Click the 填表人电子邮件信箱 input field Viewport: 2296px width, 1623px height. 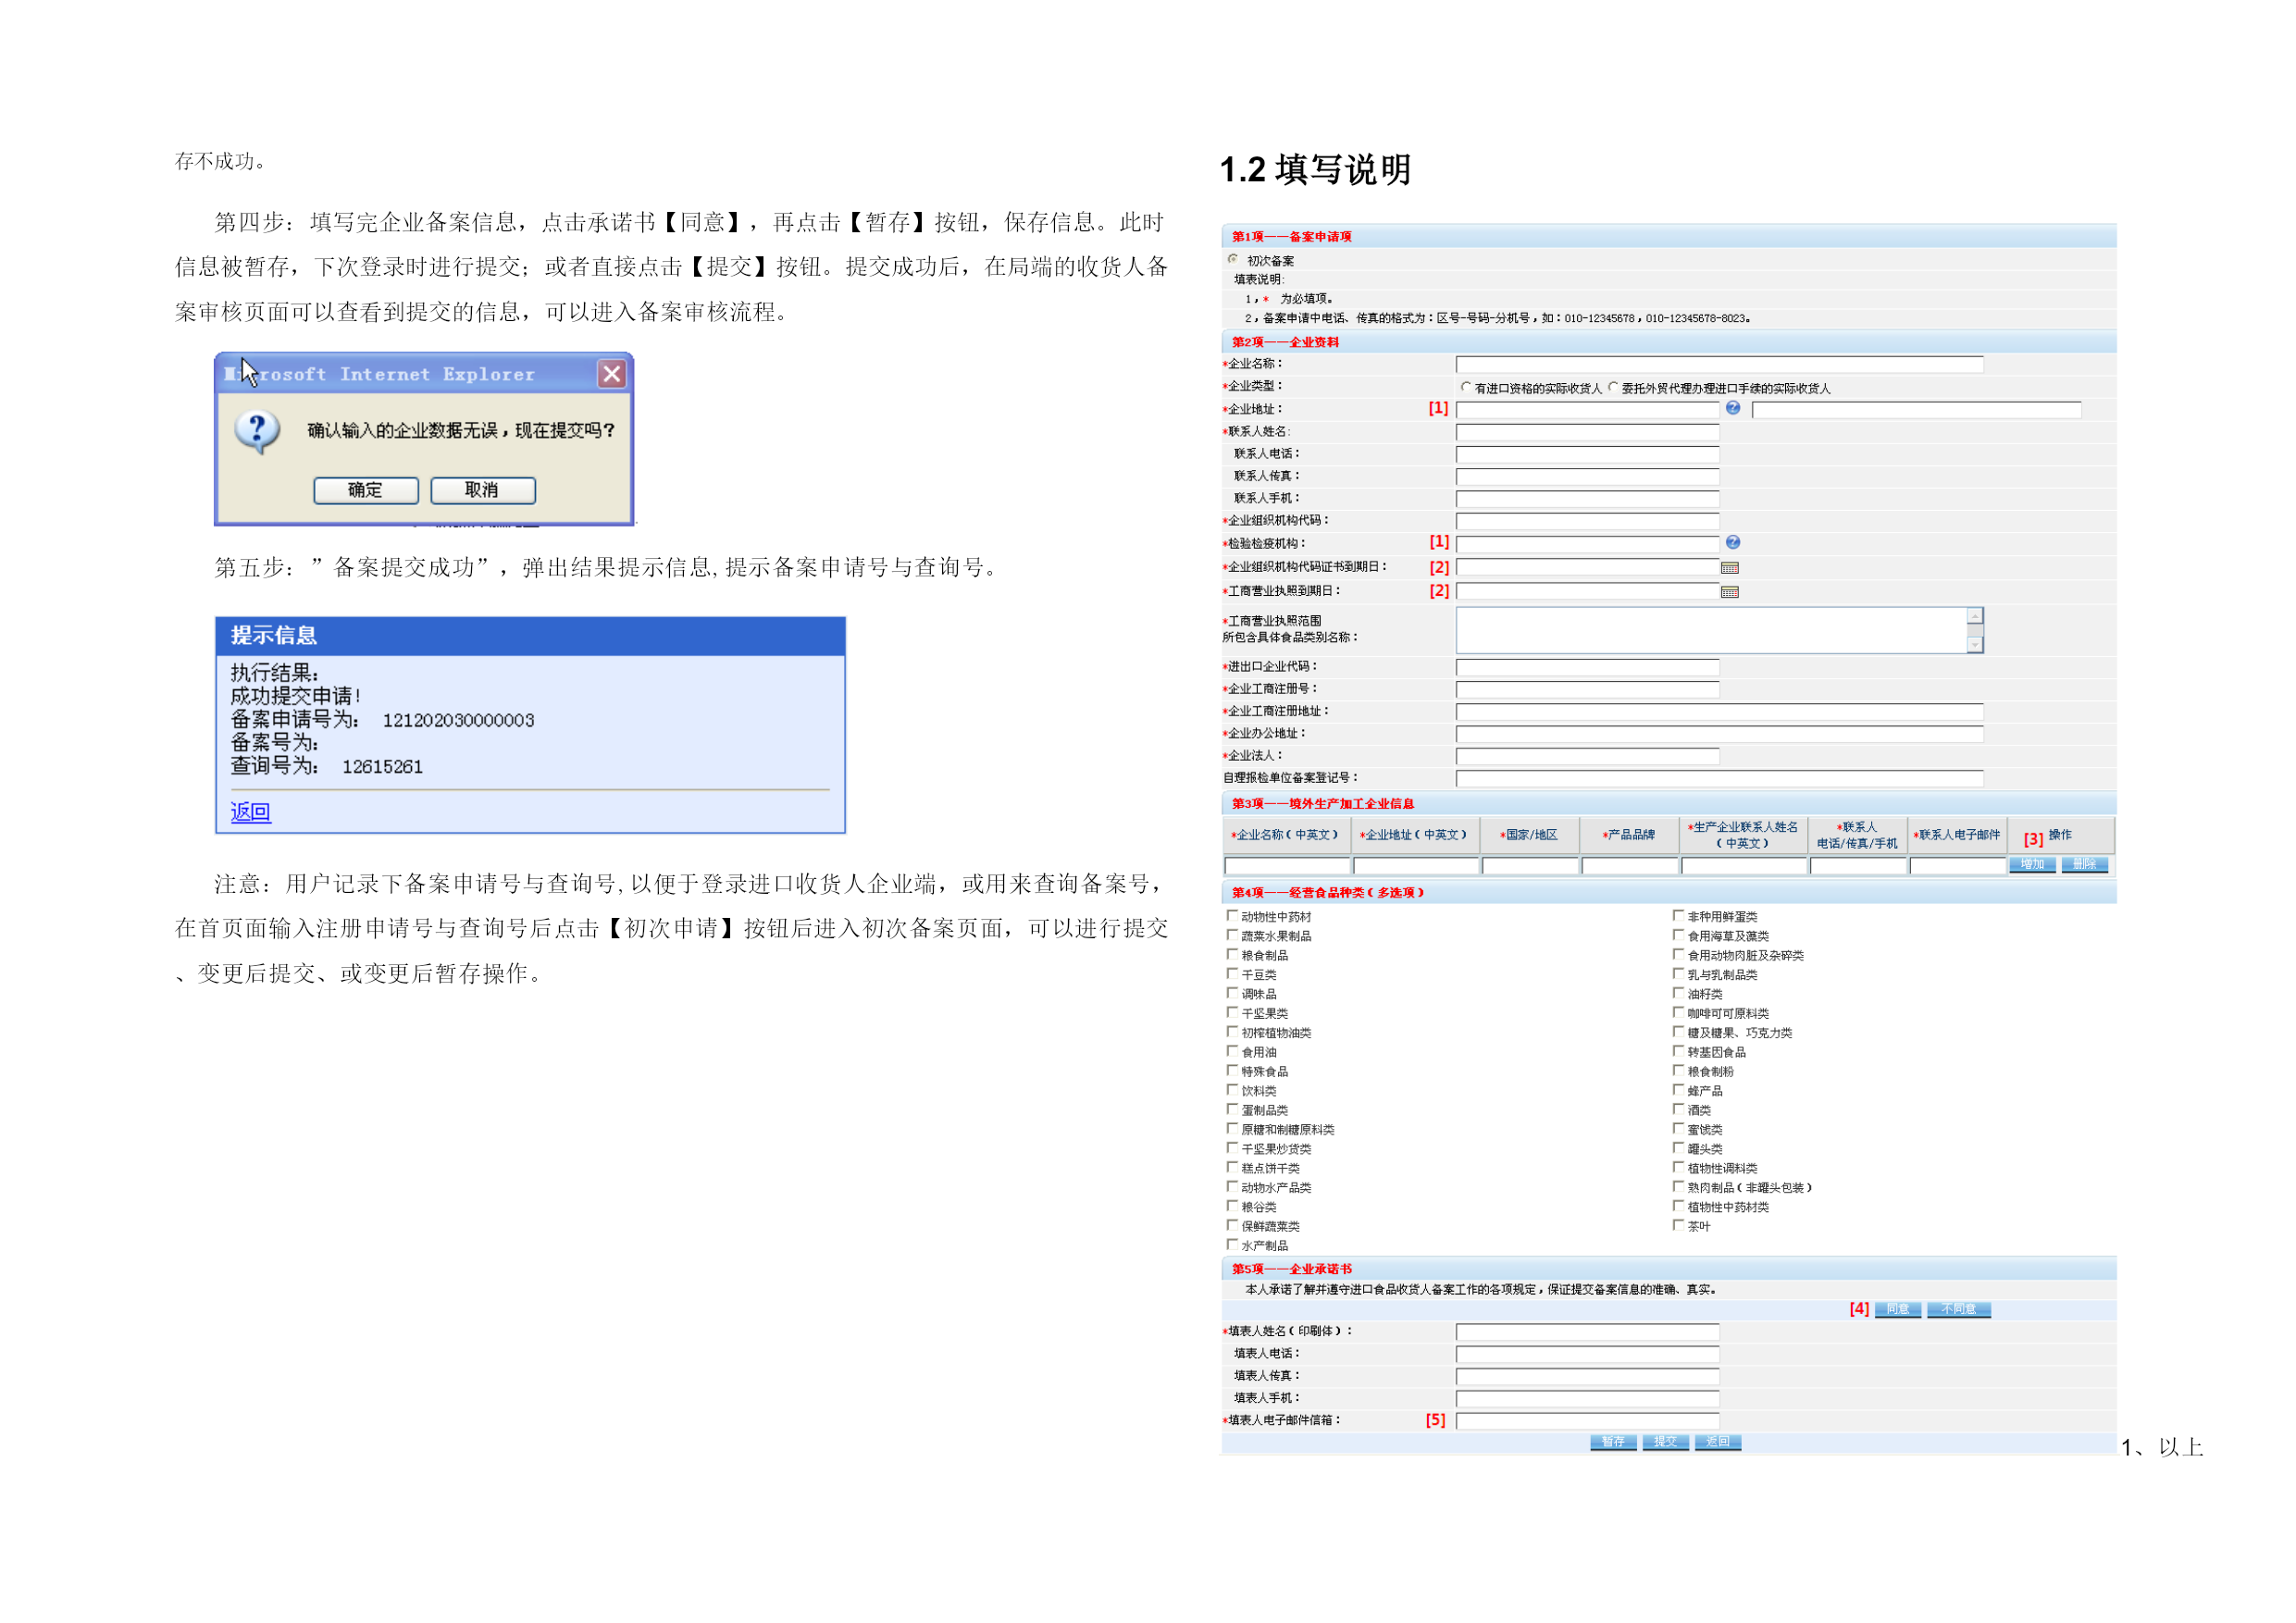[1587, 1421]
